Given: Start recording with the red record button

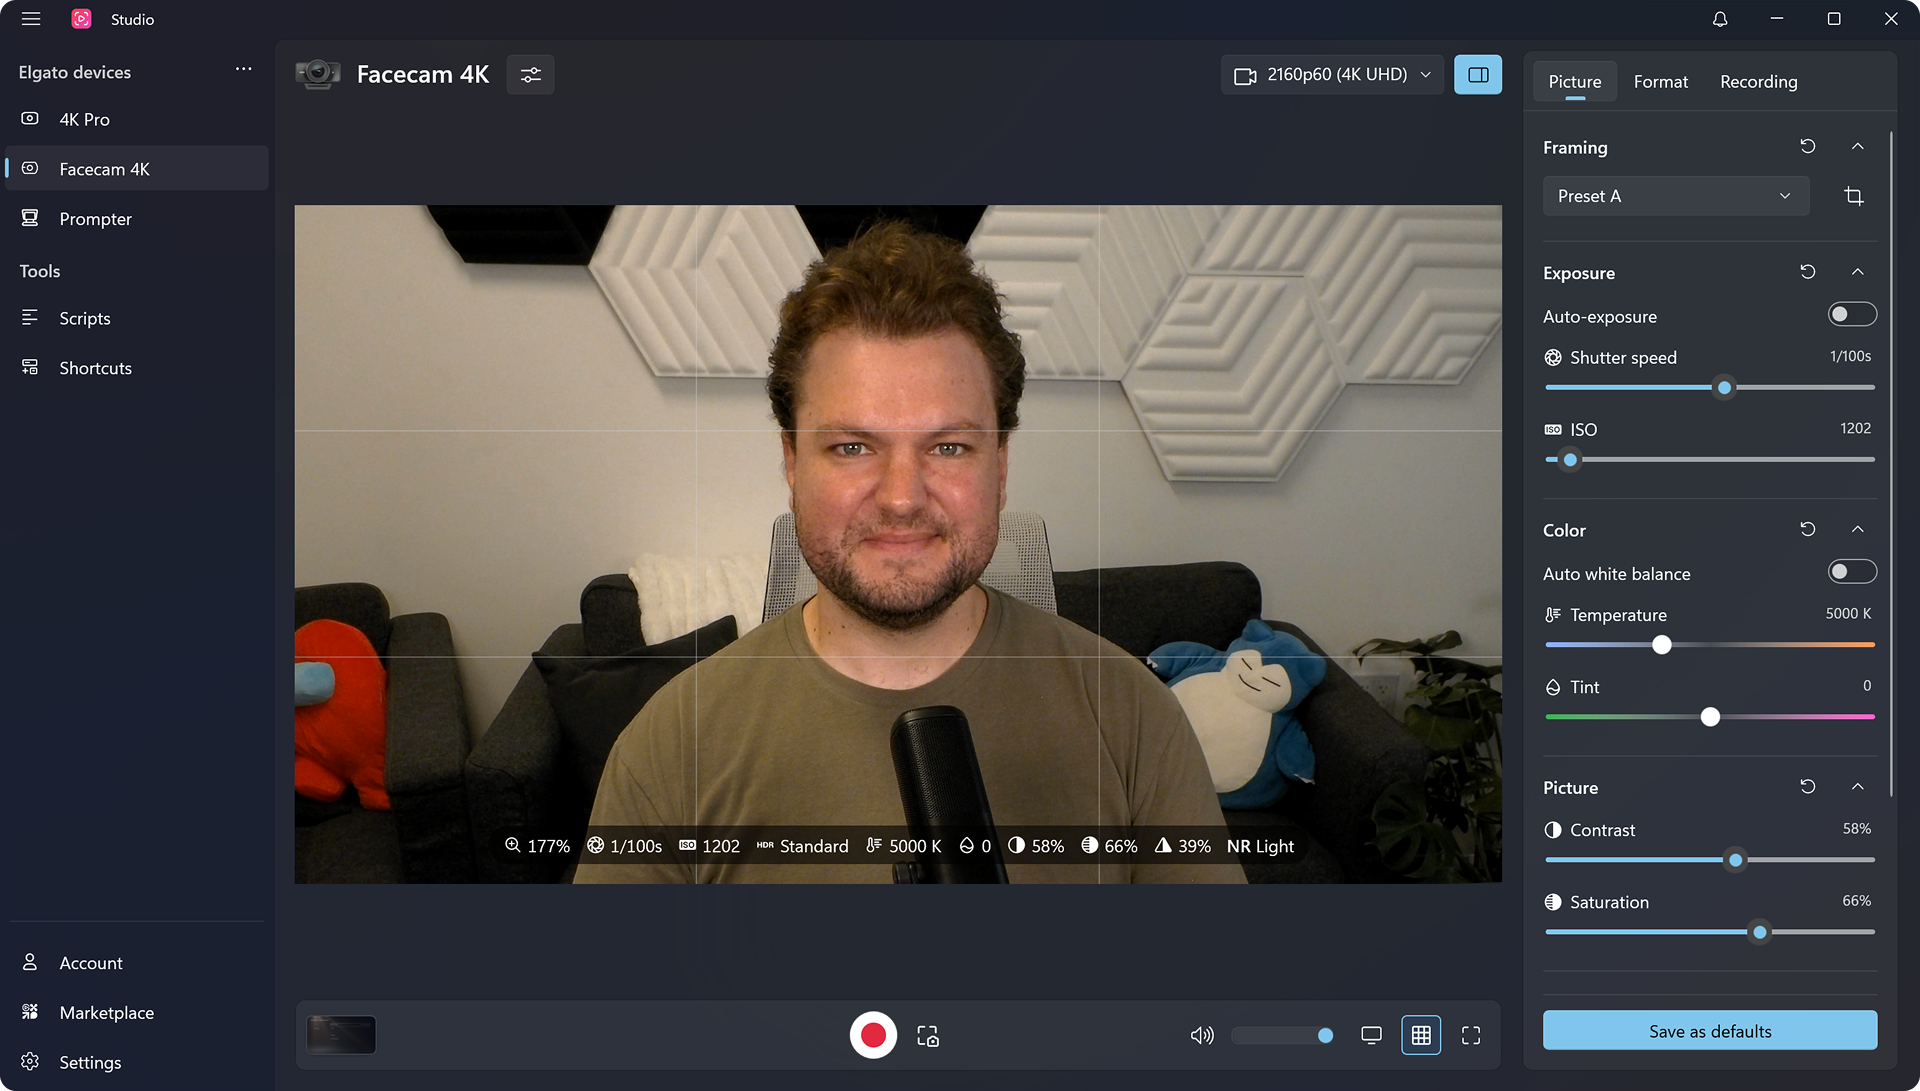Looking at the screenshot, I should coord(873,1035).
